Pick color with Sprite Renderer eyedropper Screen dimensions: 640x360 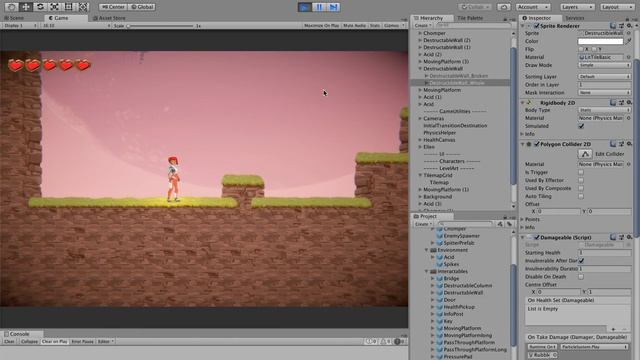click(629, 41)
